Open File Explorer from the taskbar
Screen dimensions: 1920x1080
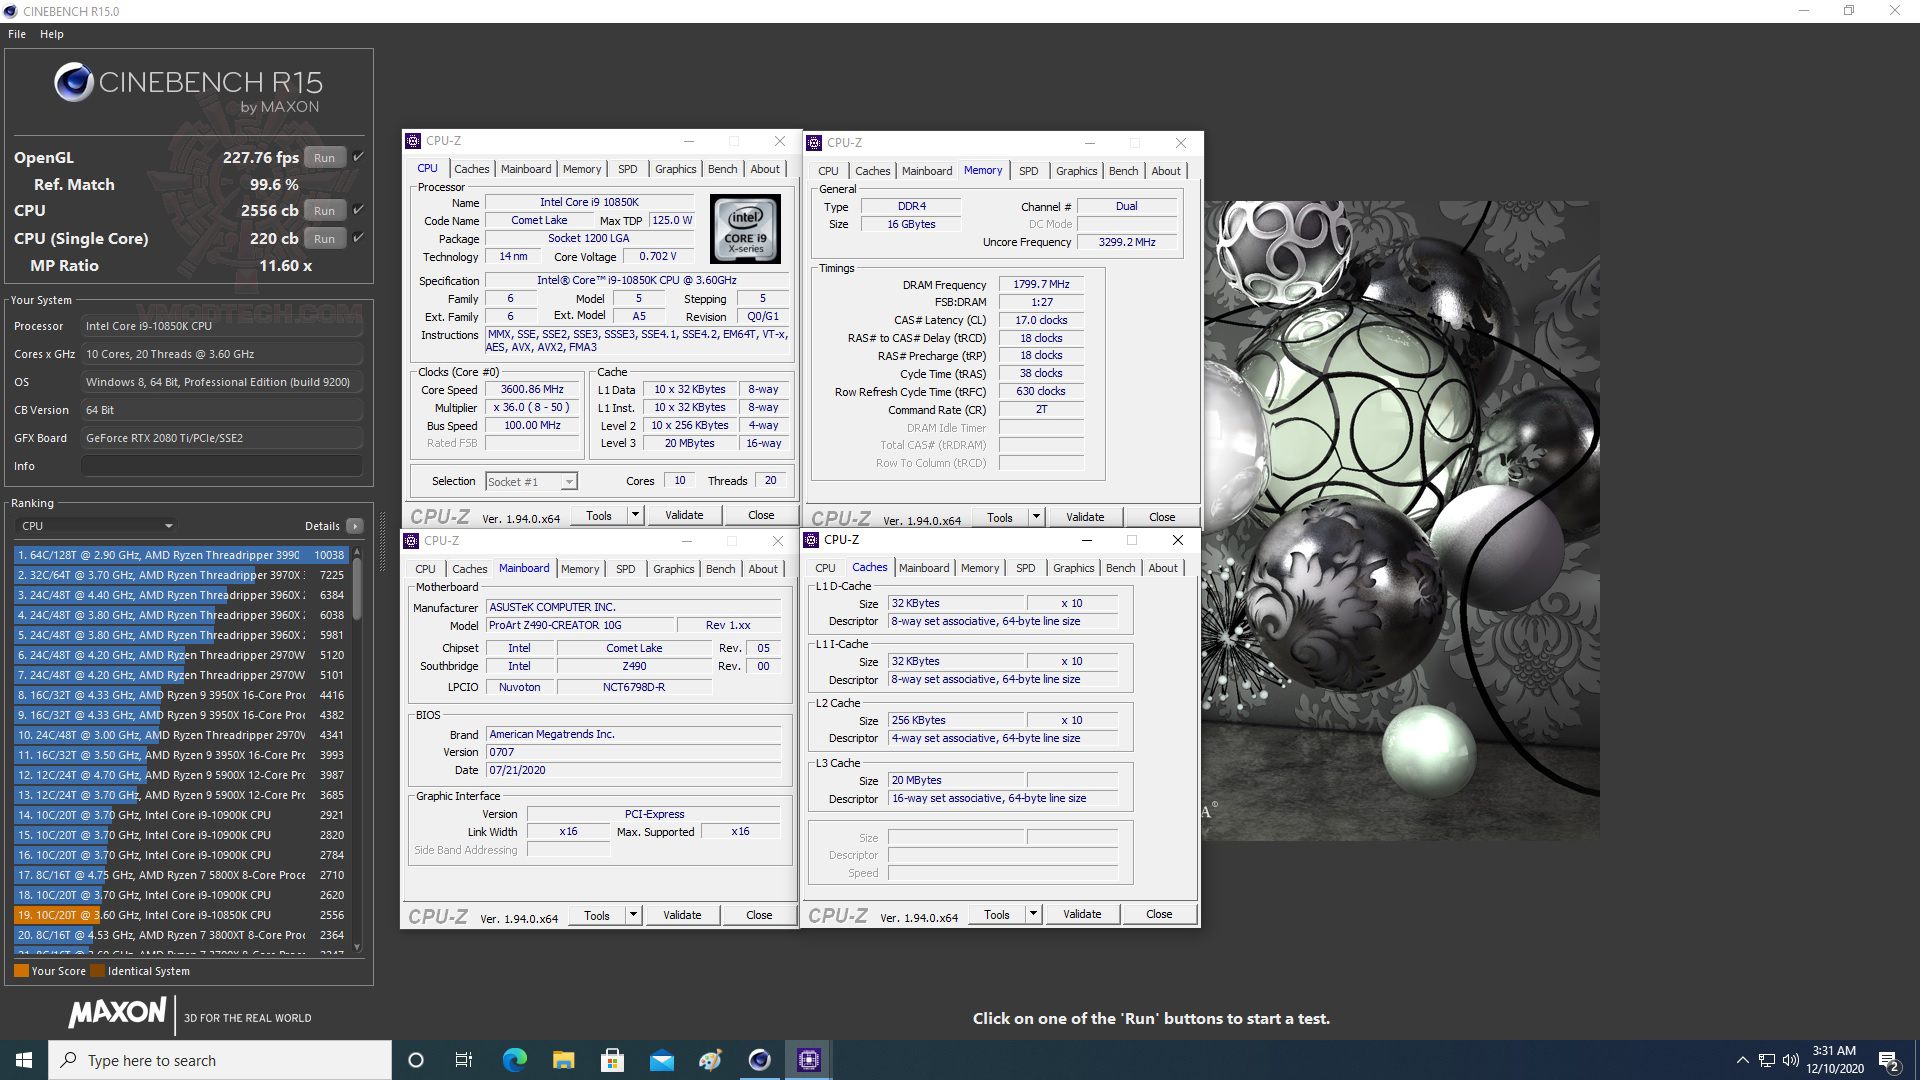tap(563, 1060)
